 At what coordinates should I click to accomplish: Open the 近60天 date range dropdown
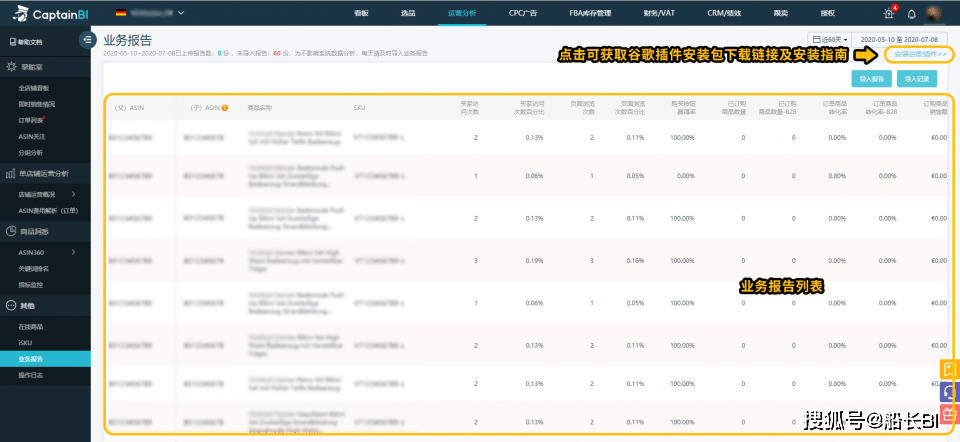[828, 39]
